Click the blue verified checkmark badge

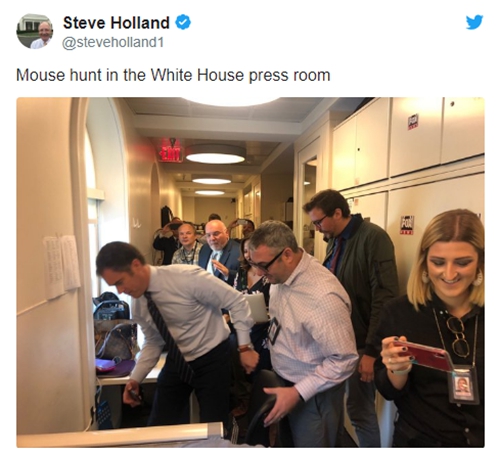[183, 22]
